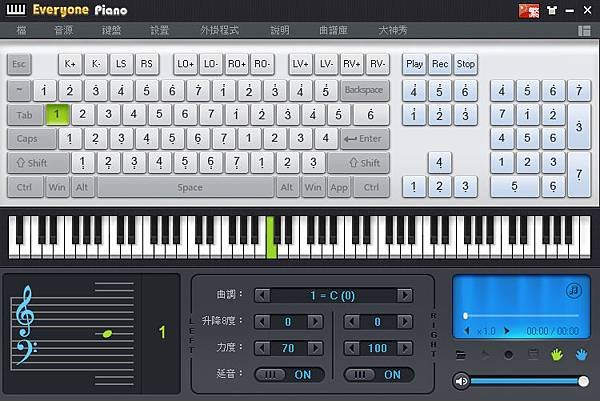Click the RO- right octave down key
The image size is (600, 401).
pyautogui.click(x=262, y=64)
